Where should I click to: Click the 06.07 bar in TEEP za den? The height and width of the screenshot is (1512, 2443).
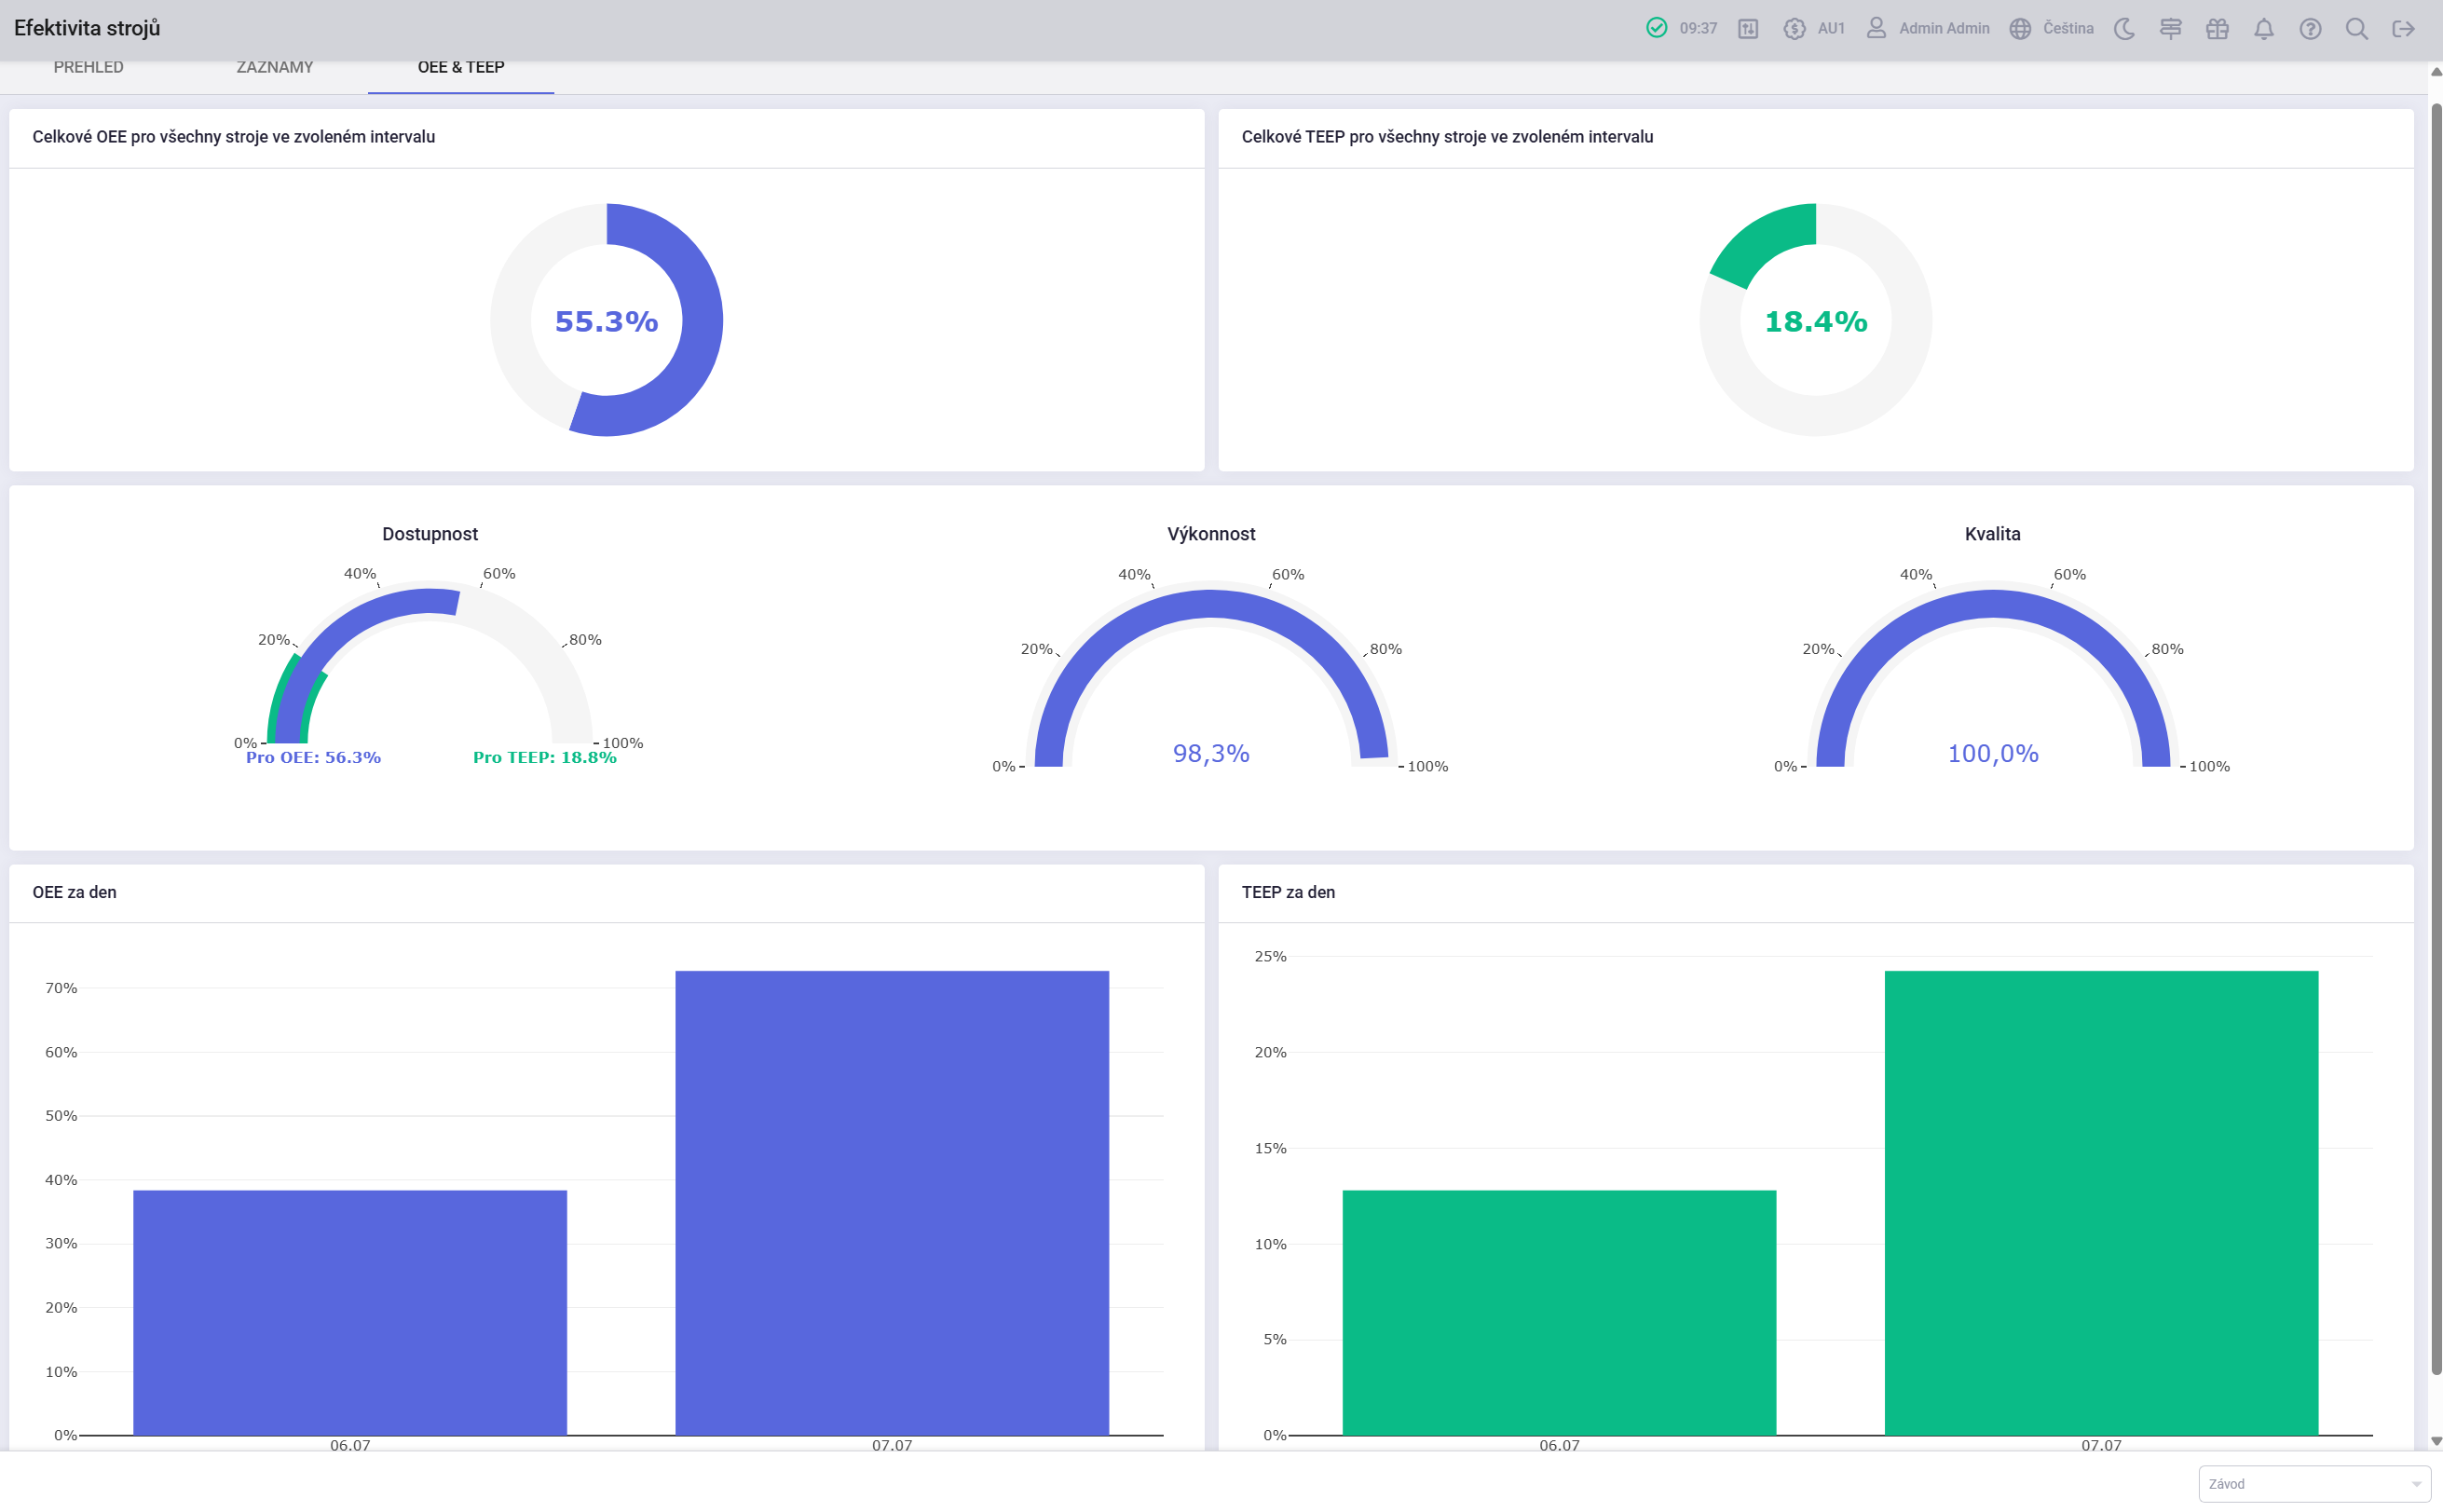pyautogui.click(x=1559, y=1313)
